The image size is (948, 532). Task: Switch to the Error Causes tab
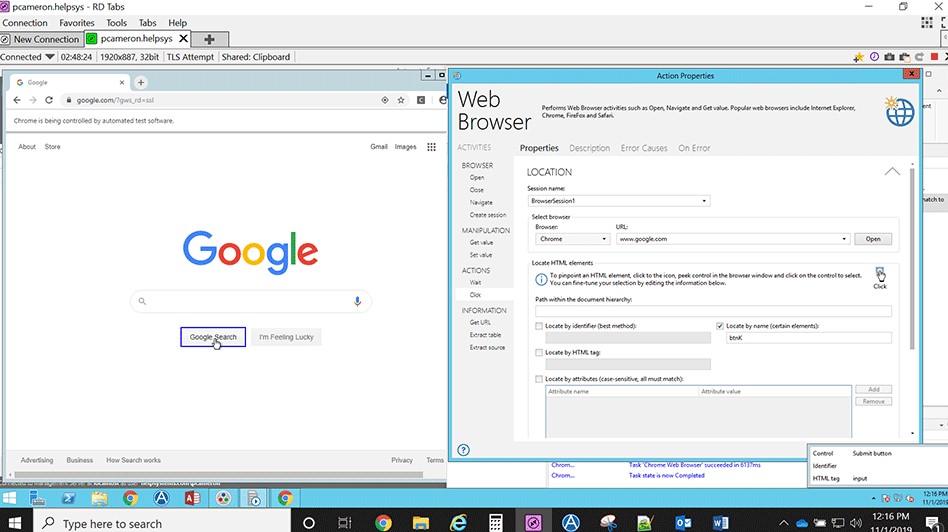click(x=644, y=148)
